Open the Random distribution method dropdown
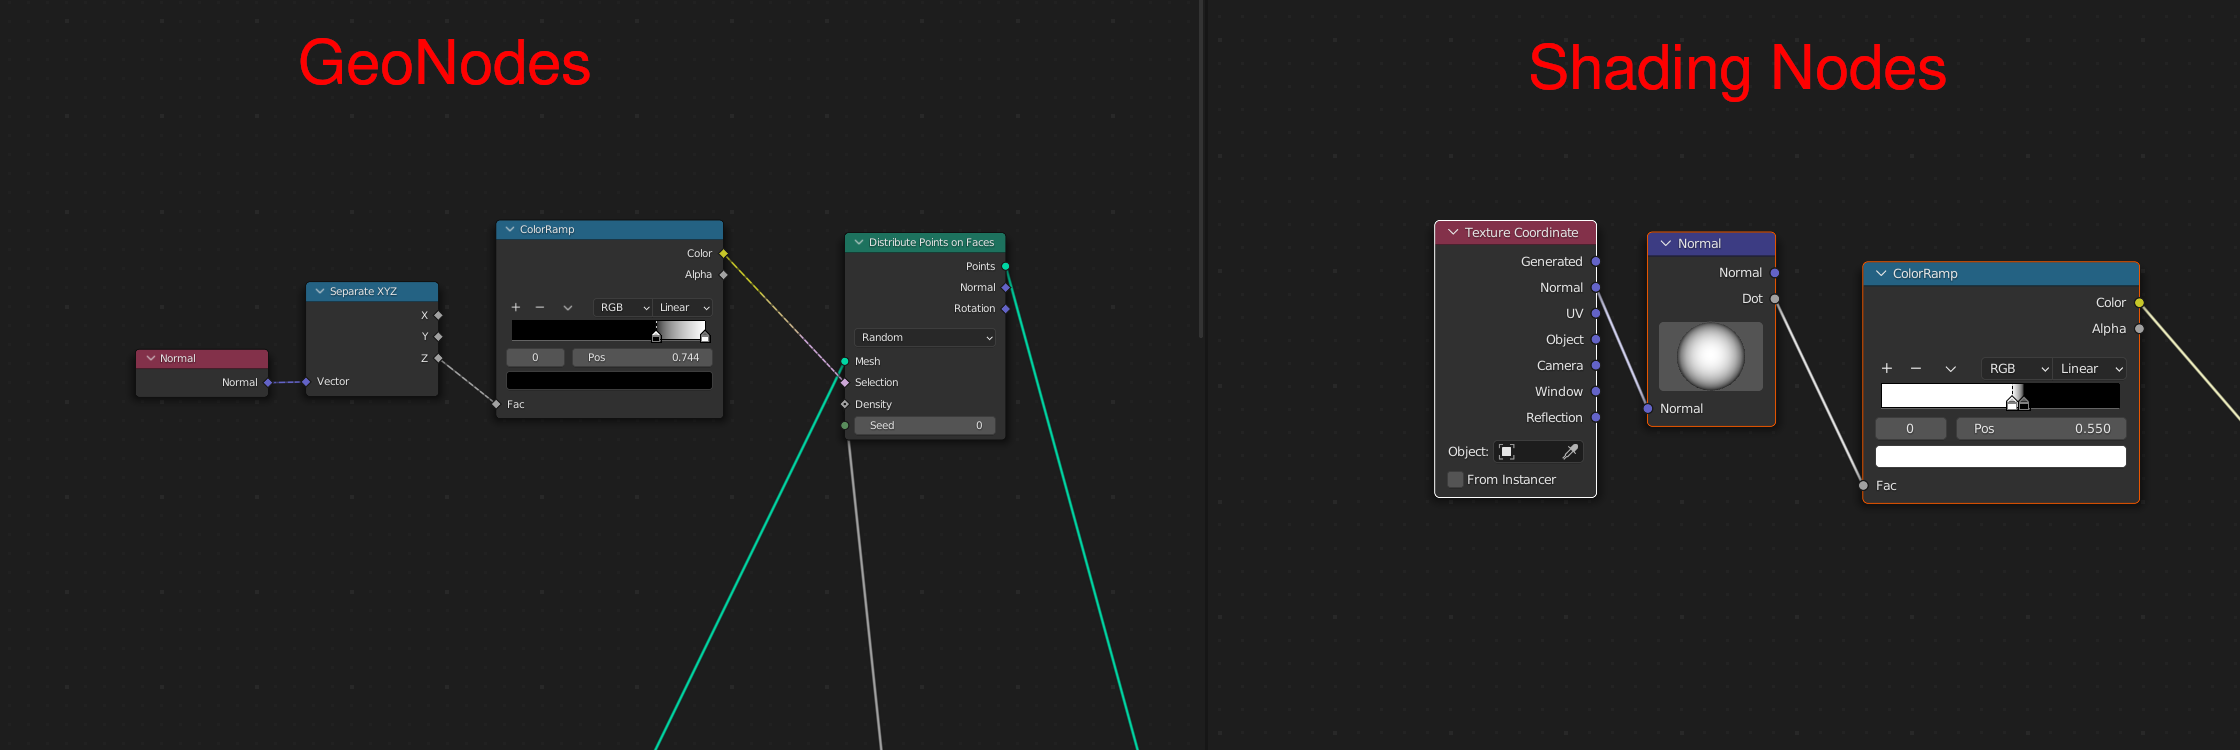Image resolution: width=2240 pixels, height=750 pixels. coord(925,338)
